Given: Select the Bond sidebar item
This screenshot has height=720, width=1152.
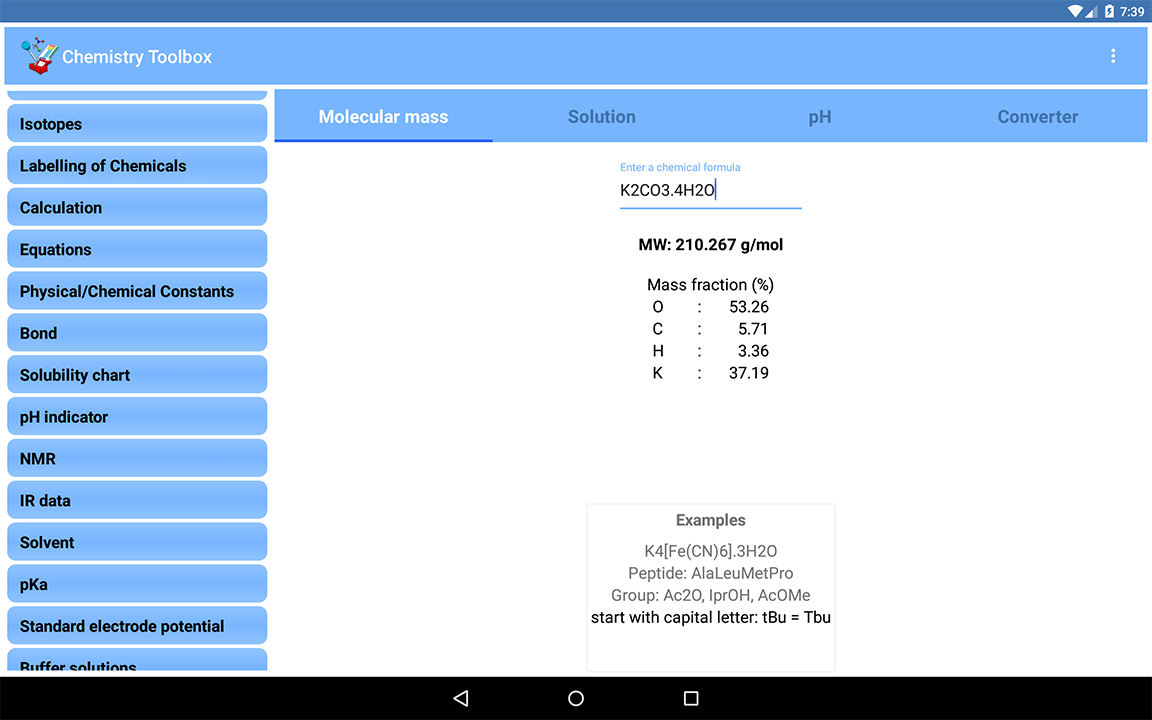Looking at the screenshot, I should pyautogui.click(x=137, y=333).
